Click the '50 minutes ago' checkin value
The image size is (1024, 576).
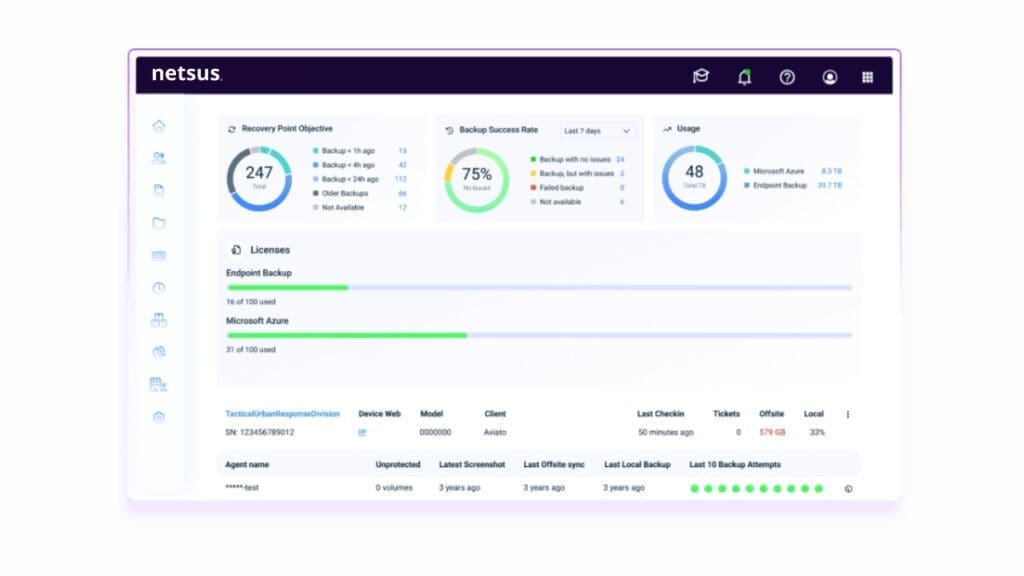tap(665, 432)
